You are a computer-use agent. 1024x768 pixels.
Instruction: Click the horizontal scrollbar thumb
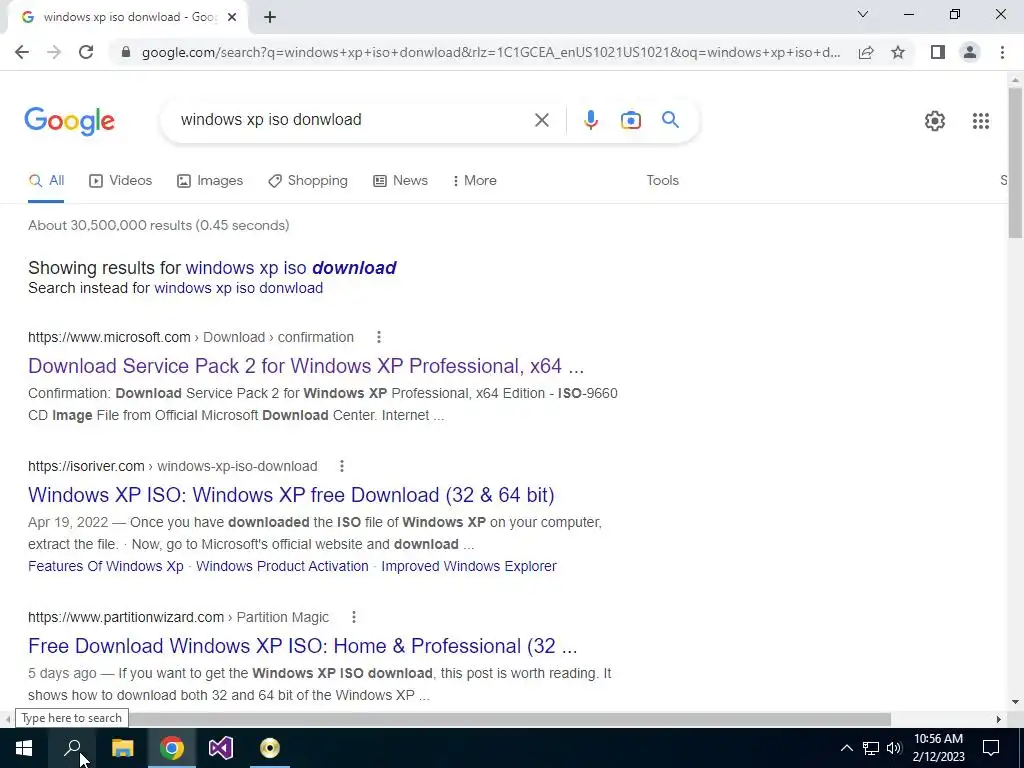(x=453, y=719)
